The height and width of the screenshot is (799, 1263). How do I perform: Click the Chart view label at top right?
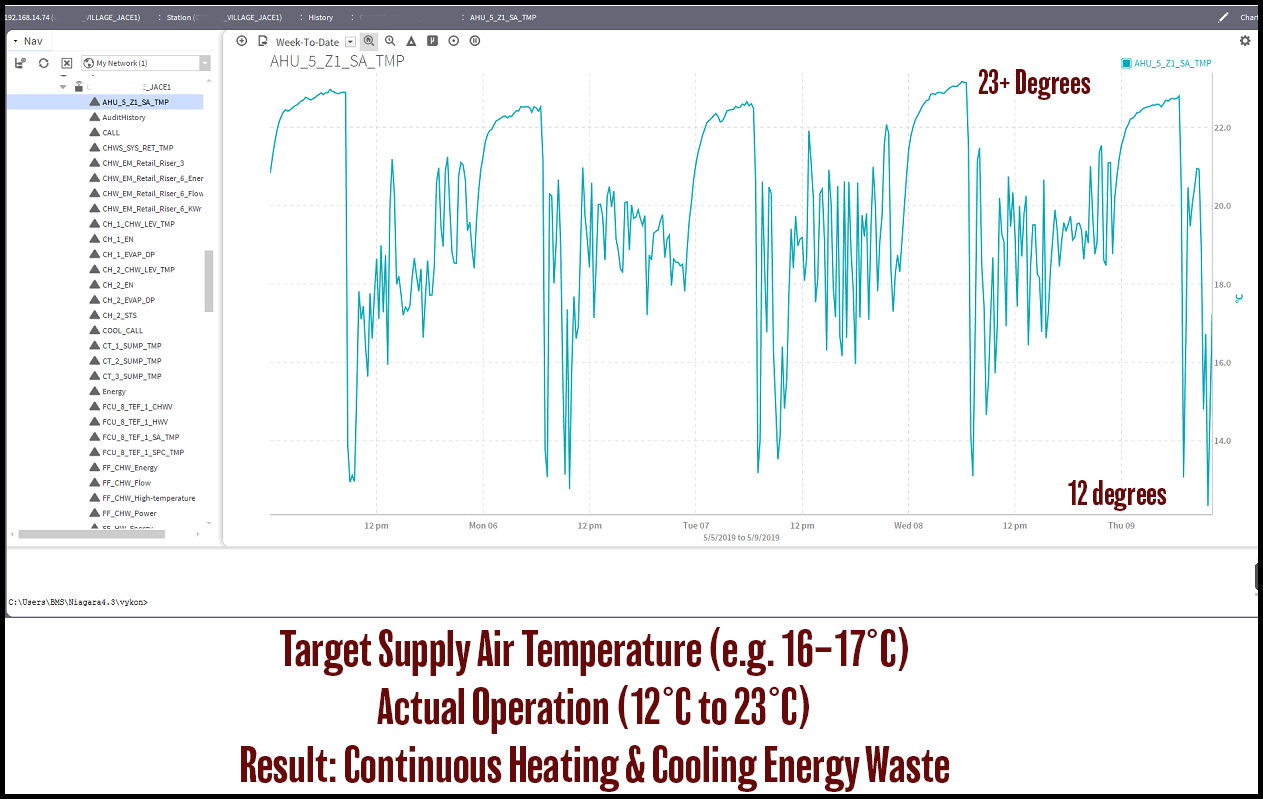tap(1250, 17)
